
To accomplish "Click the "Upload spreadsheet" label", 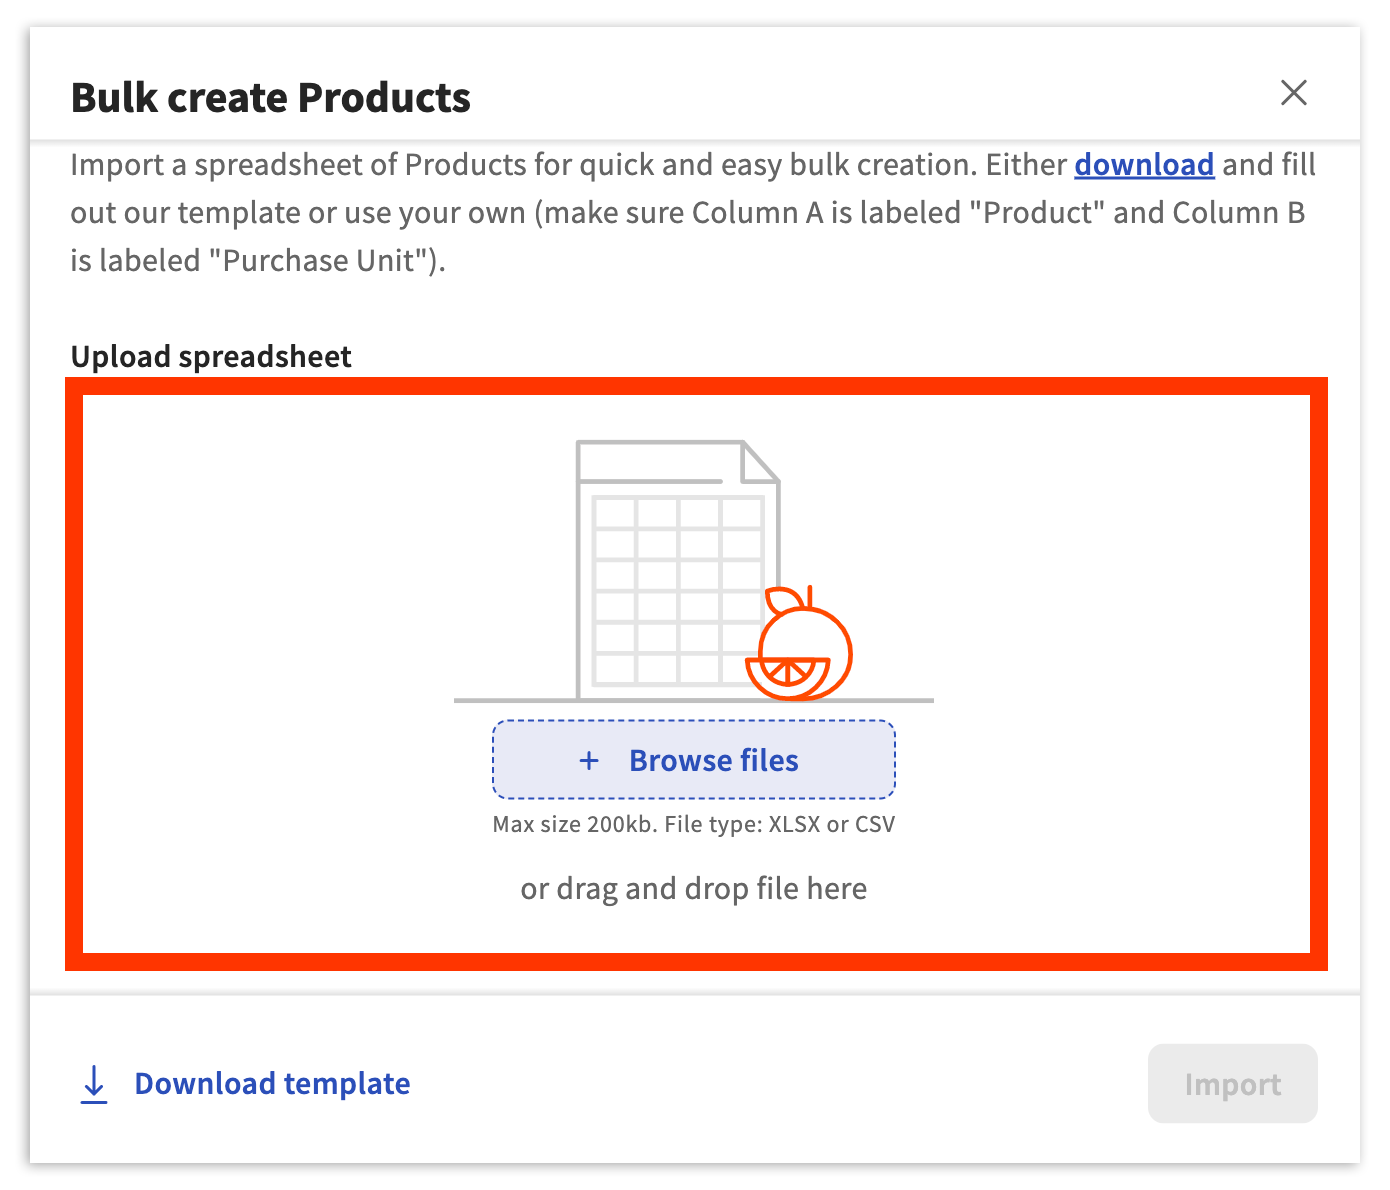I will point(211,357).
